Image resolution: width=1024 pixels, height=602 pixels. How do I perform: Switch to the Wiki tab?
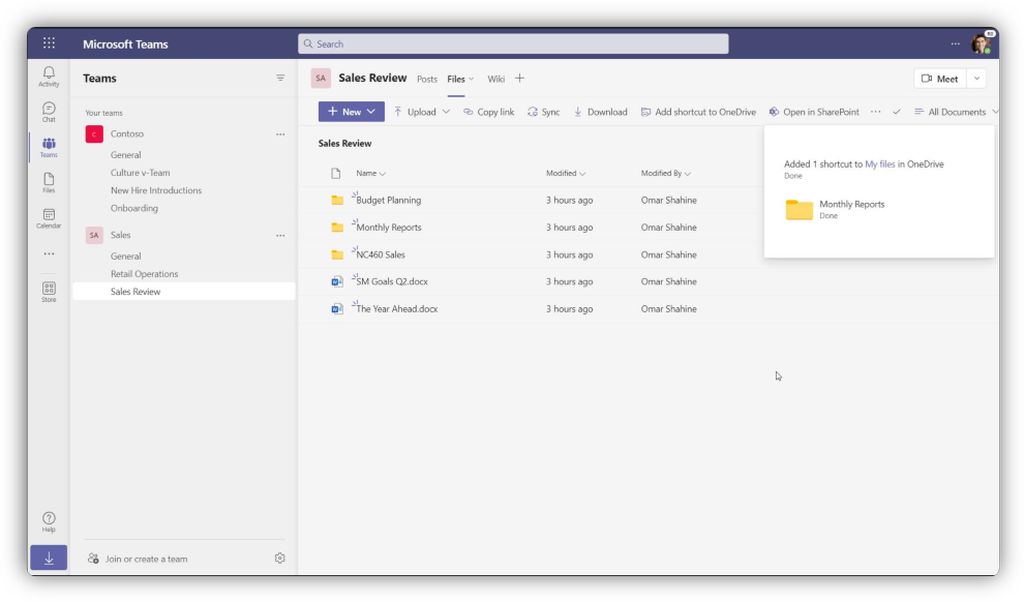pyautogui.click(x=496, y=79)
